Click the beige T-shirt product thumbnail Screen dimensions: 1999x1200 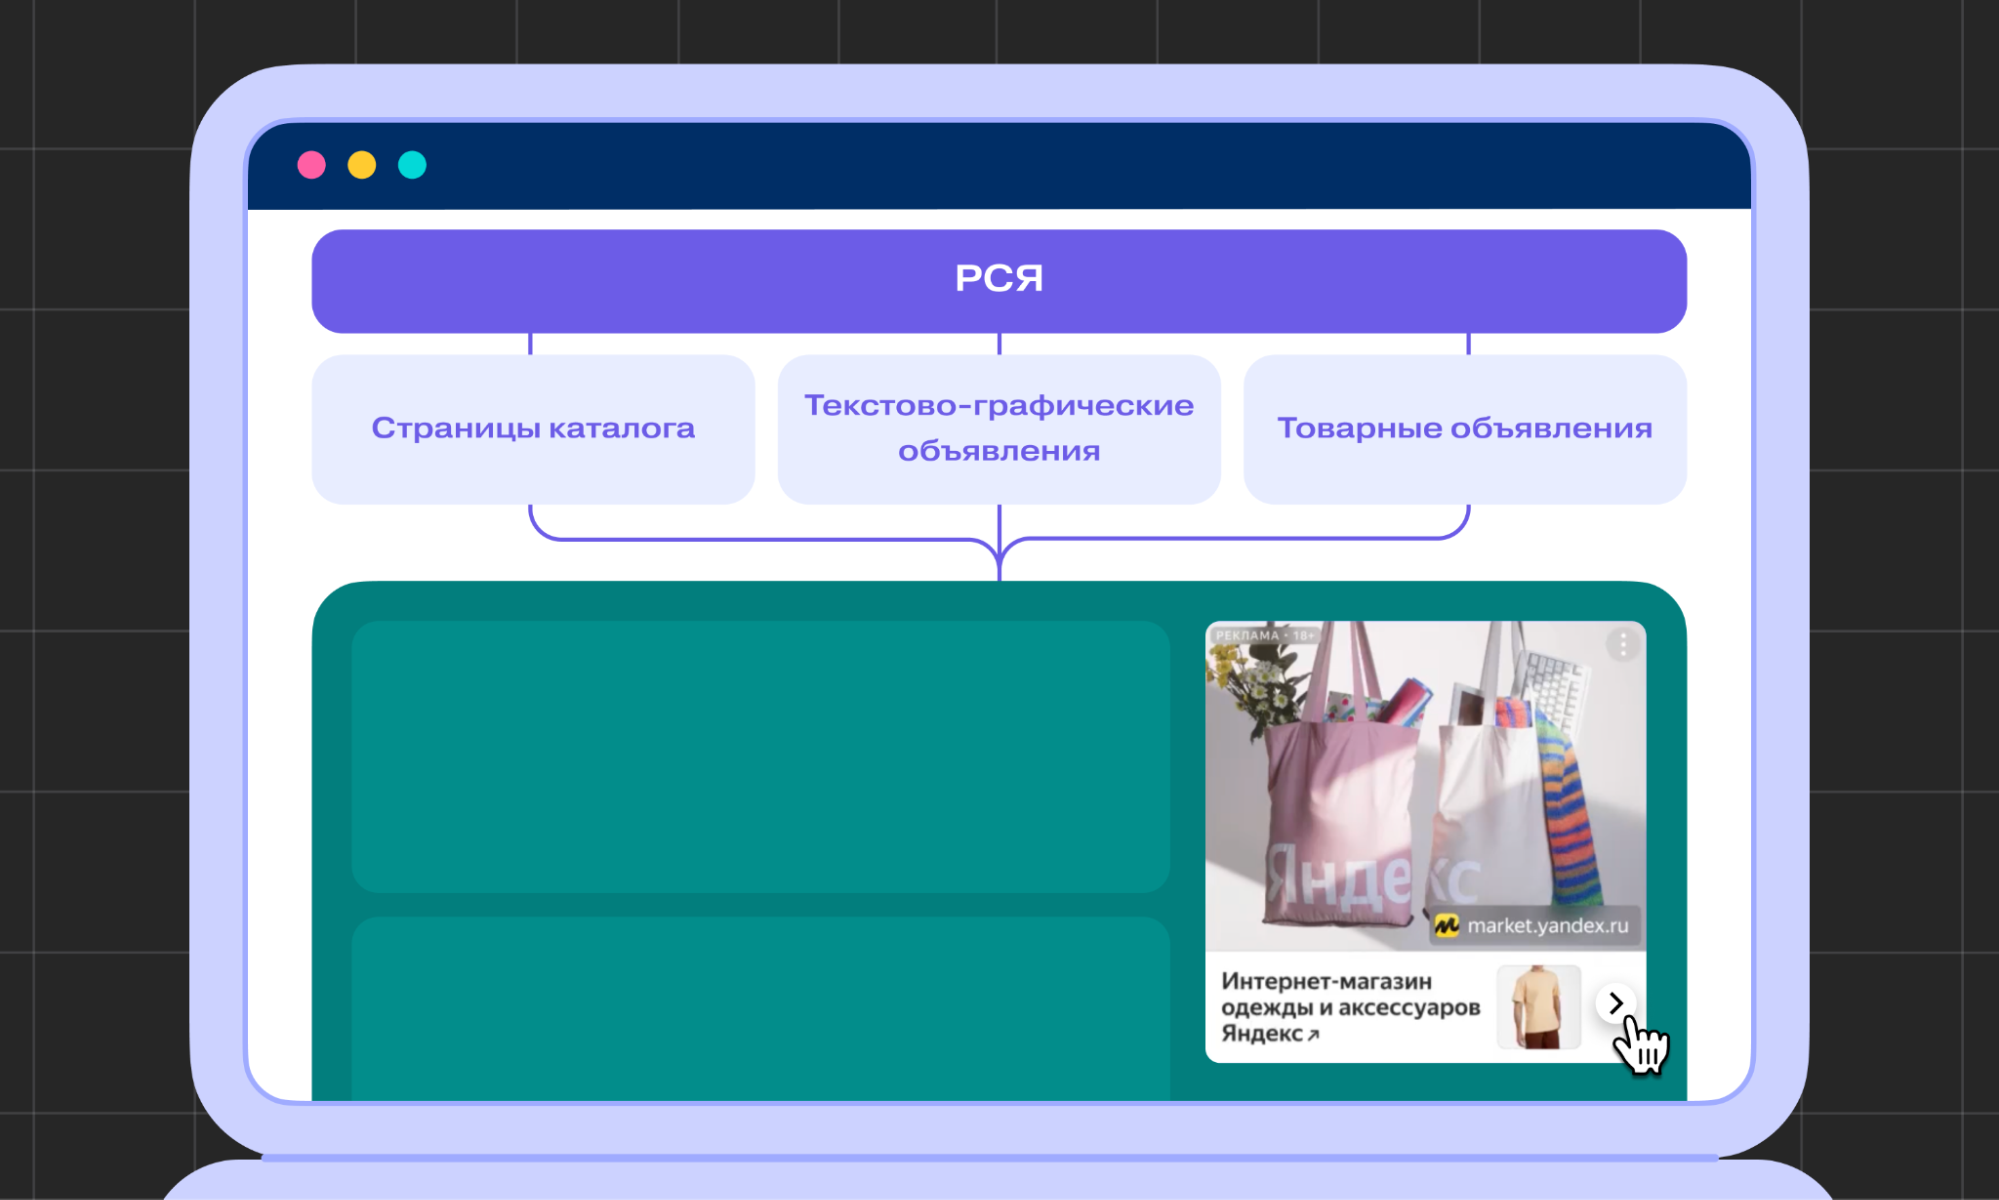(1538, 1007)
